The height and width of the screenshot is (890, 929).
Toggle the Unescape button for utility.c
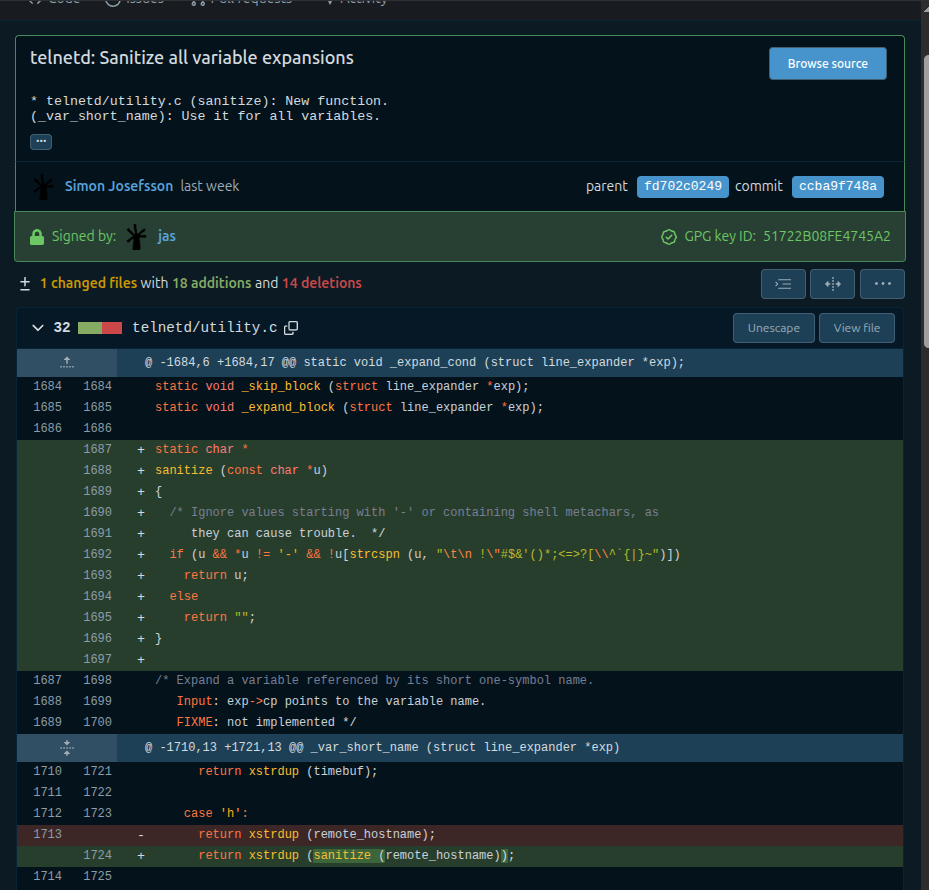coord(773,328)
